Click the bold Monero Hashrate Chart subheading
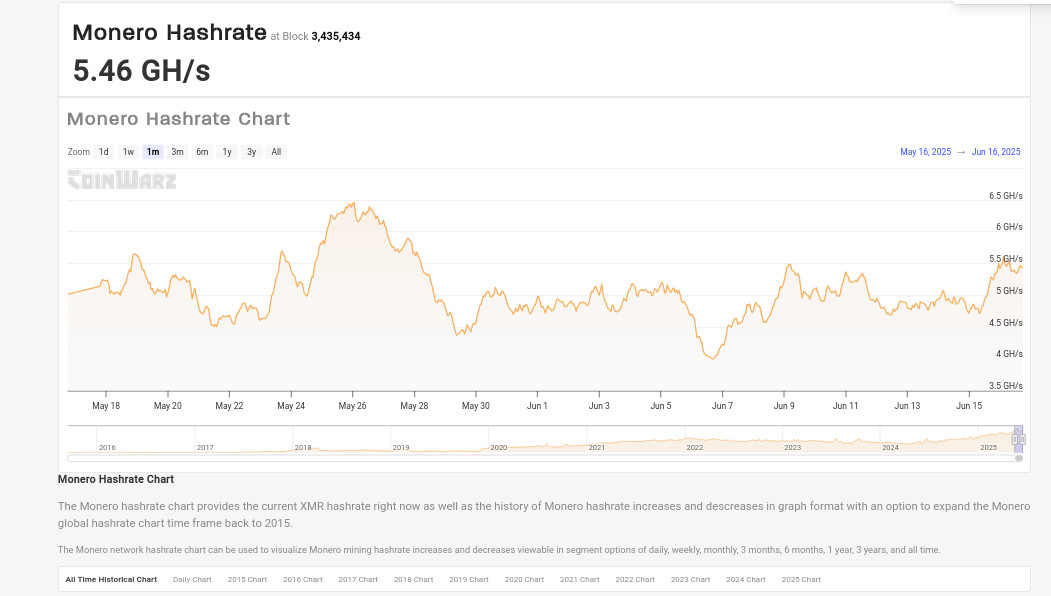Image resolution: width=1051 pixels, height=596 pixels. pos(116,479)
